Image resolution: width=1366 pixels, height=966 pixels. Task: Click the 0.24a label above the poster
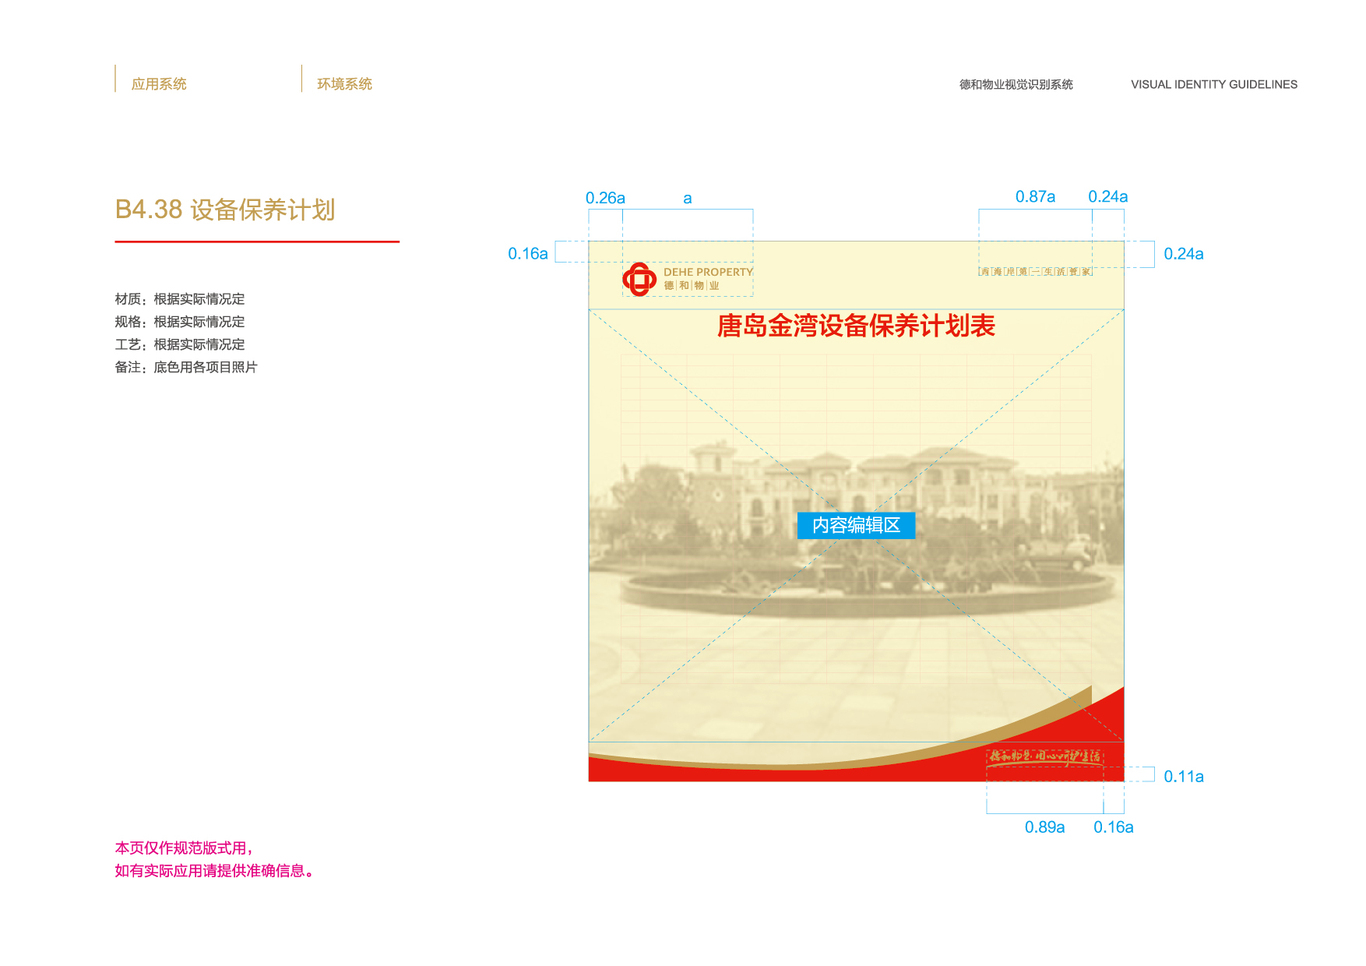click(1108, 197)
